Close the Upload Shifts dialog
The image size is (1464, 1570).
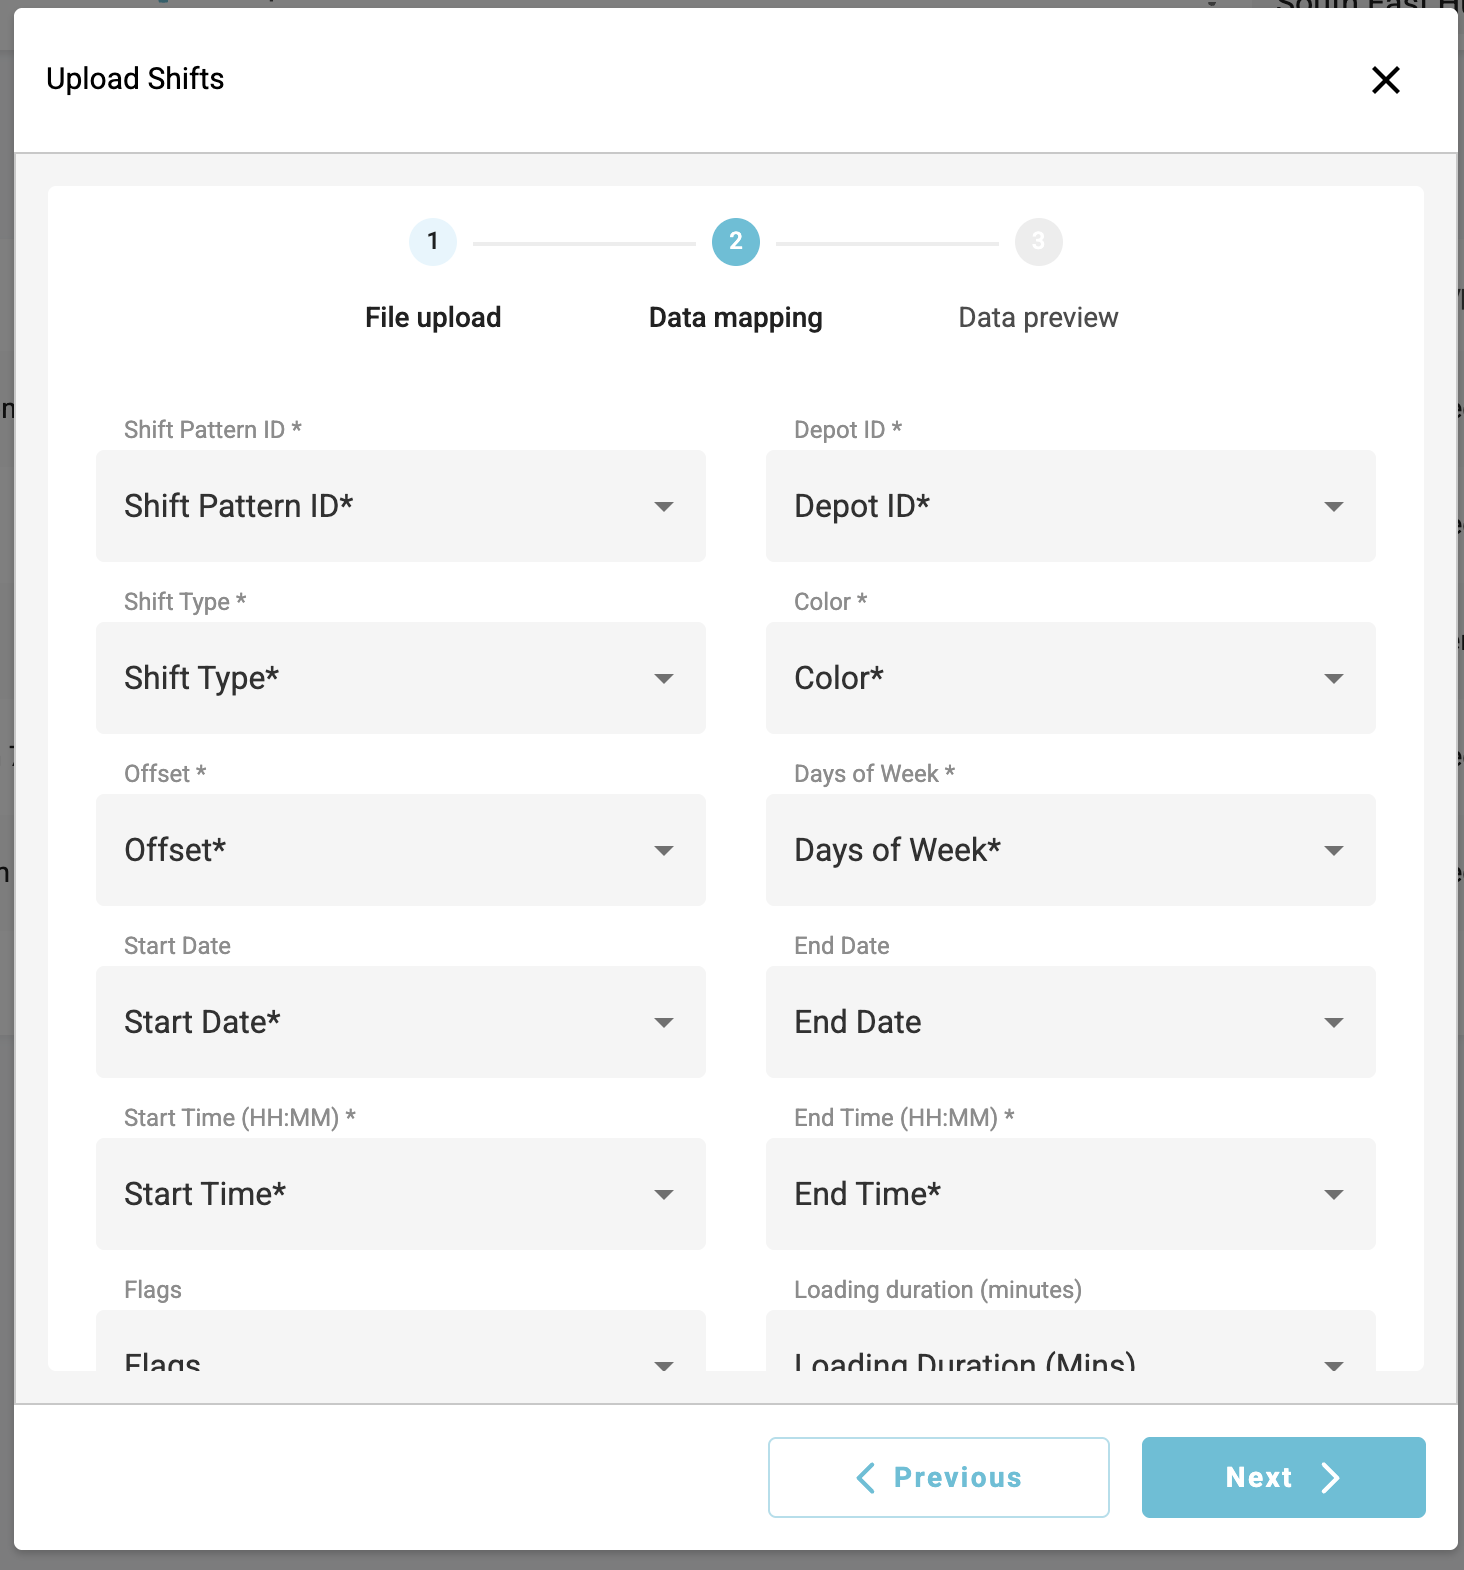1385,80
